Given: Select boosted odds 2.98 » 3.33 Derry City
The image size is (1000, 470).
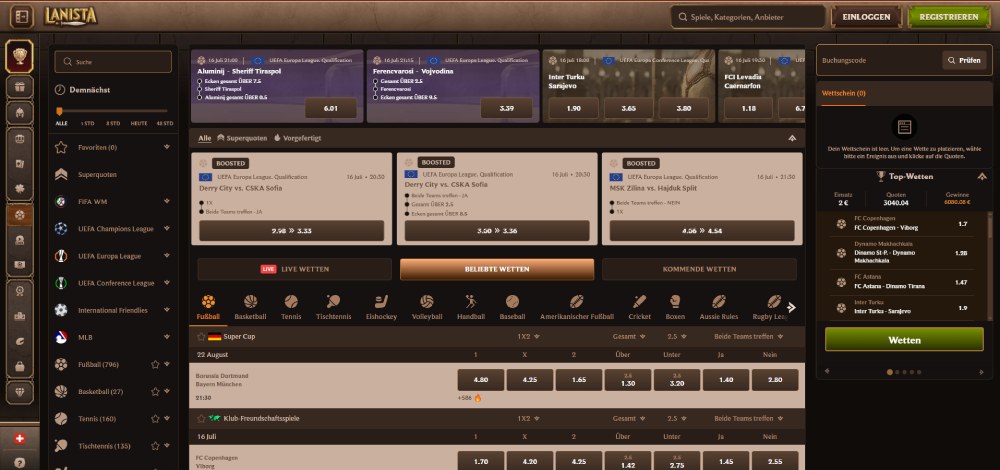Looking at the screenshot, I should pos(292,230).
